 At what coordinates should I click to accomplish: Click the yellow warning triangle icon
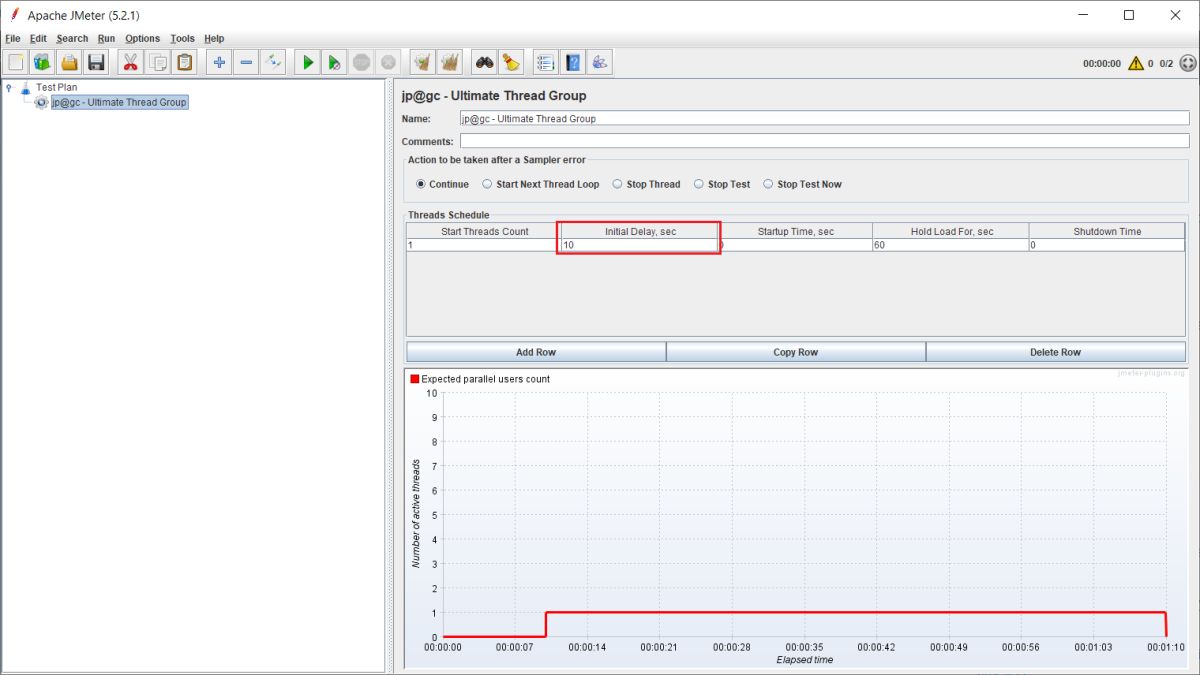(x=1135, y=63)
